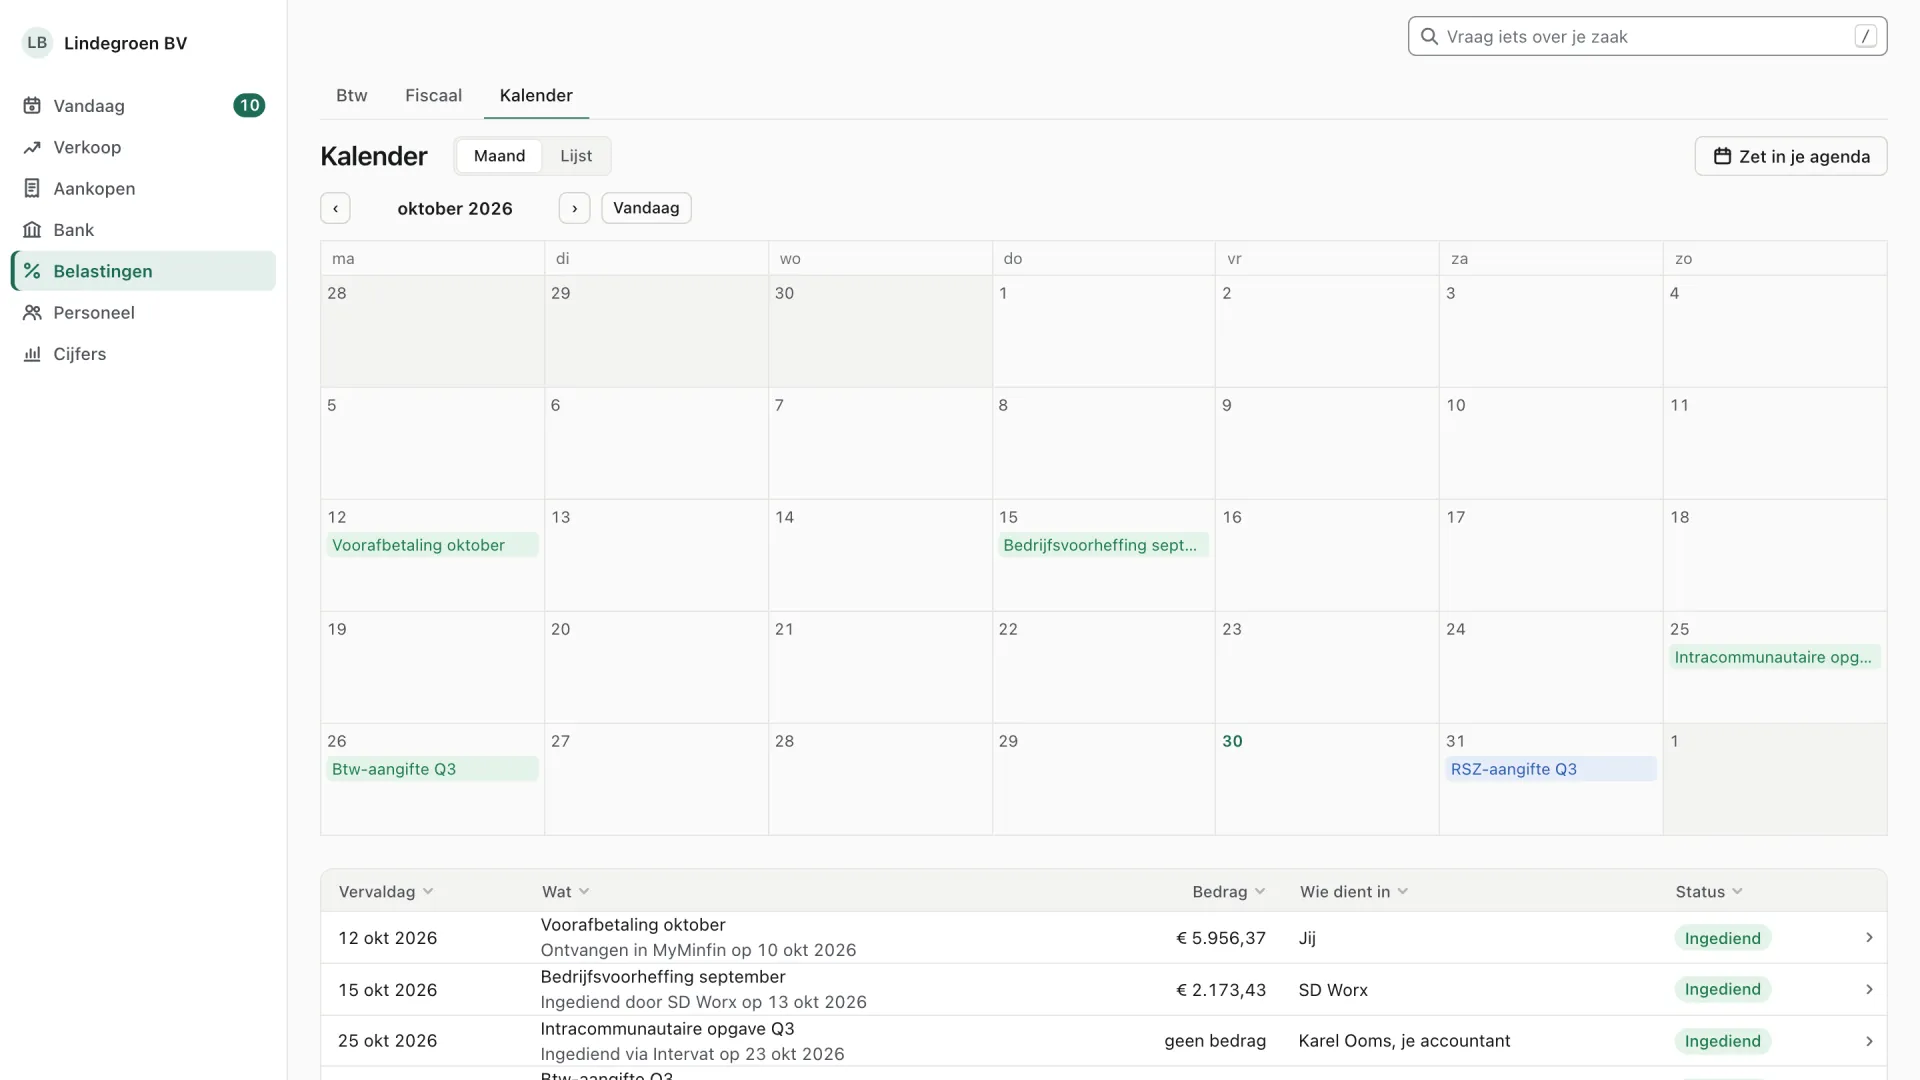Click Zet in je agenda button

(1791, 156)
